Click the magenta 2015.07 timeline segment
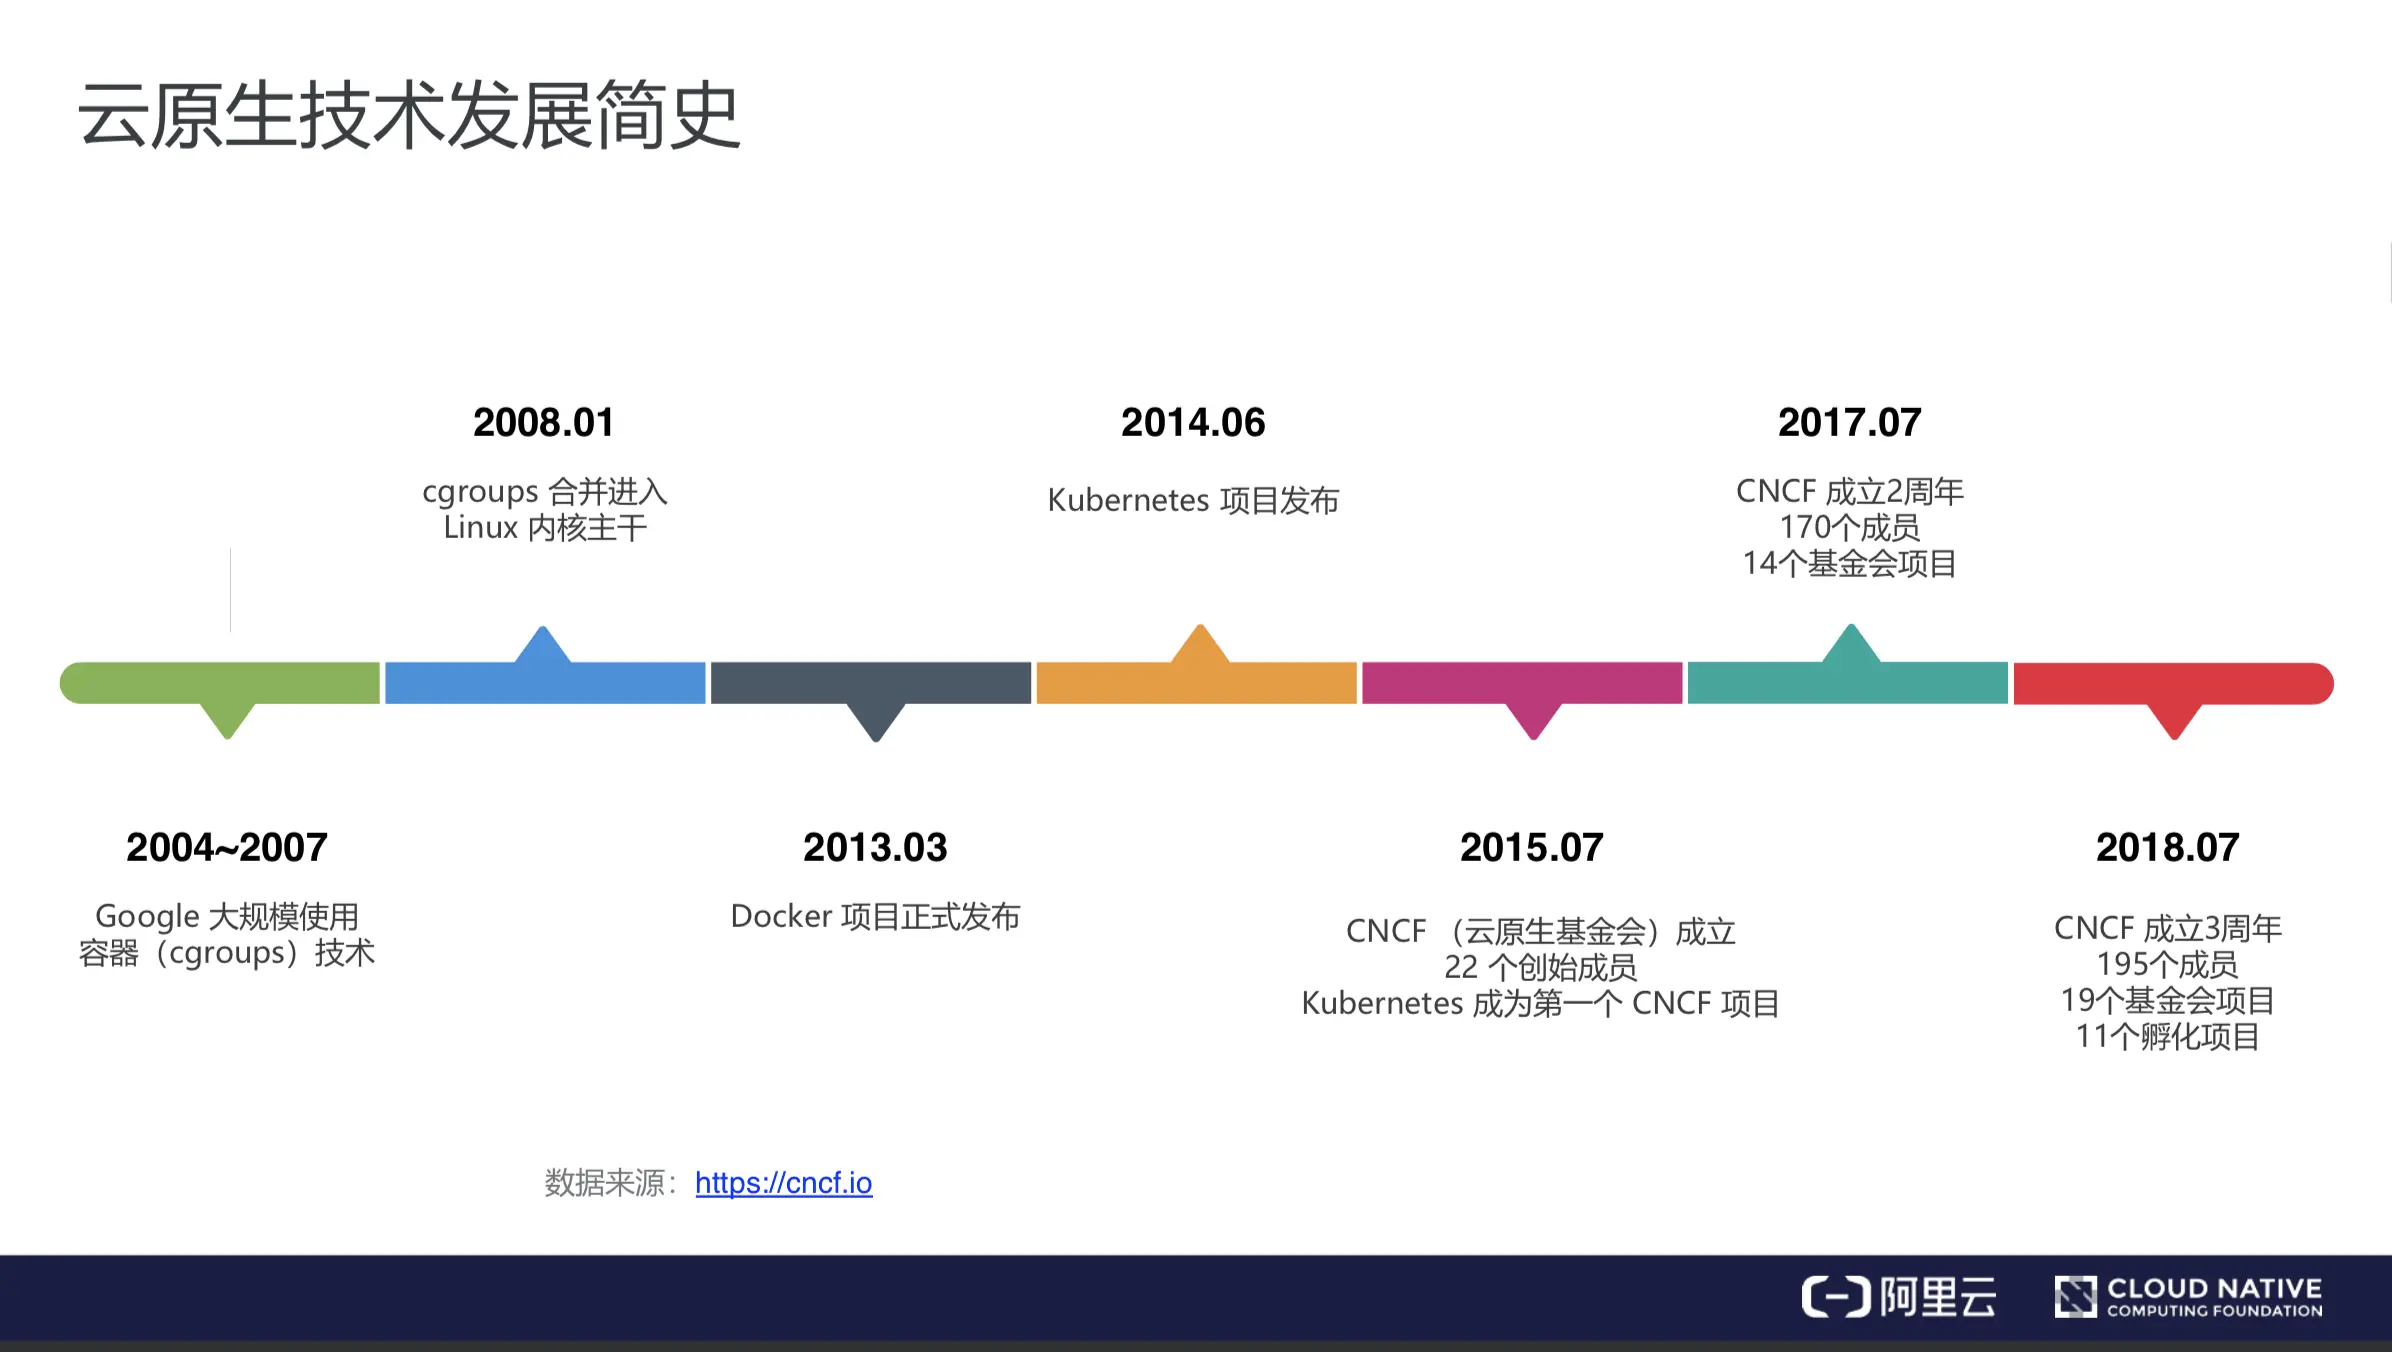The image size is (2392, 1352). tap(1521, 683)
